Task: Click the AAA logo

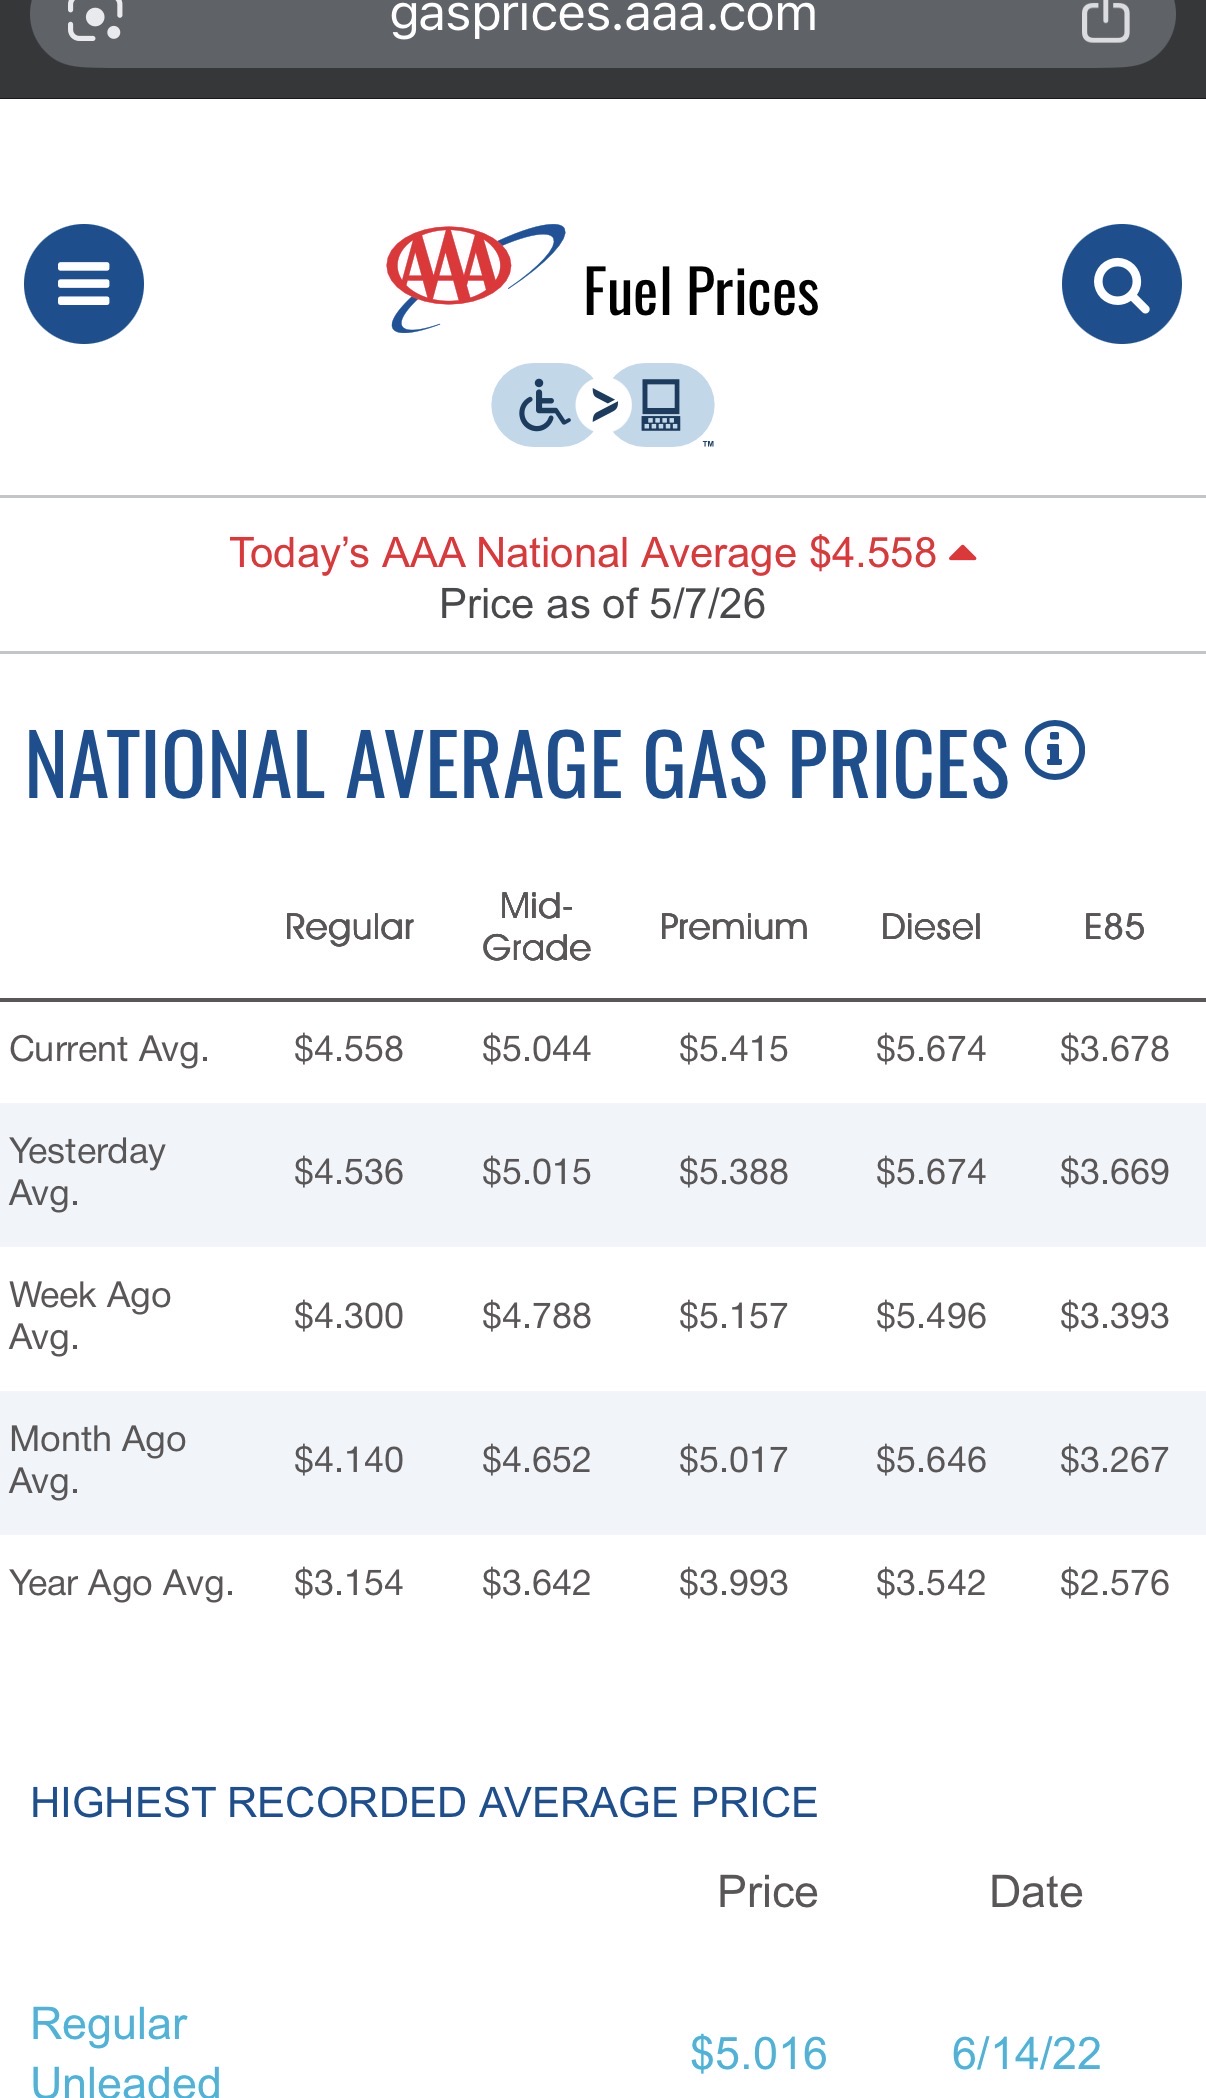Action: (x=476, y=278)
